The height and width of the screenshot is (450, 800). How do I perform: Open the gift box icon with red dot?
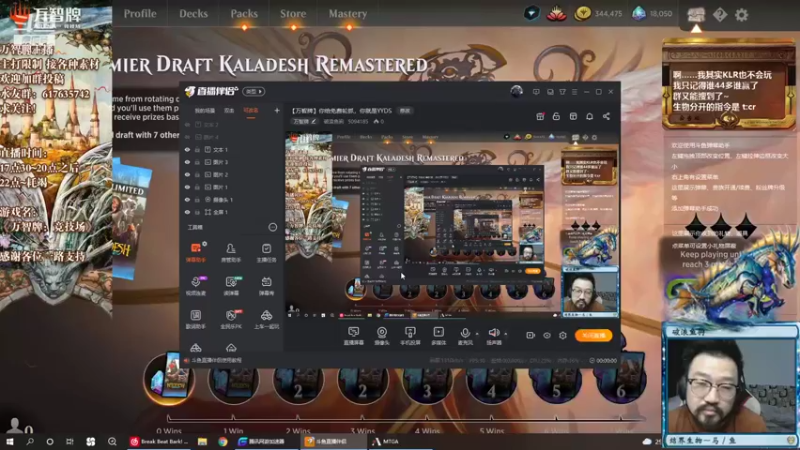540,116
